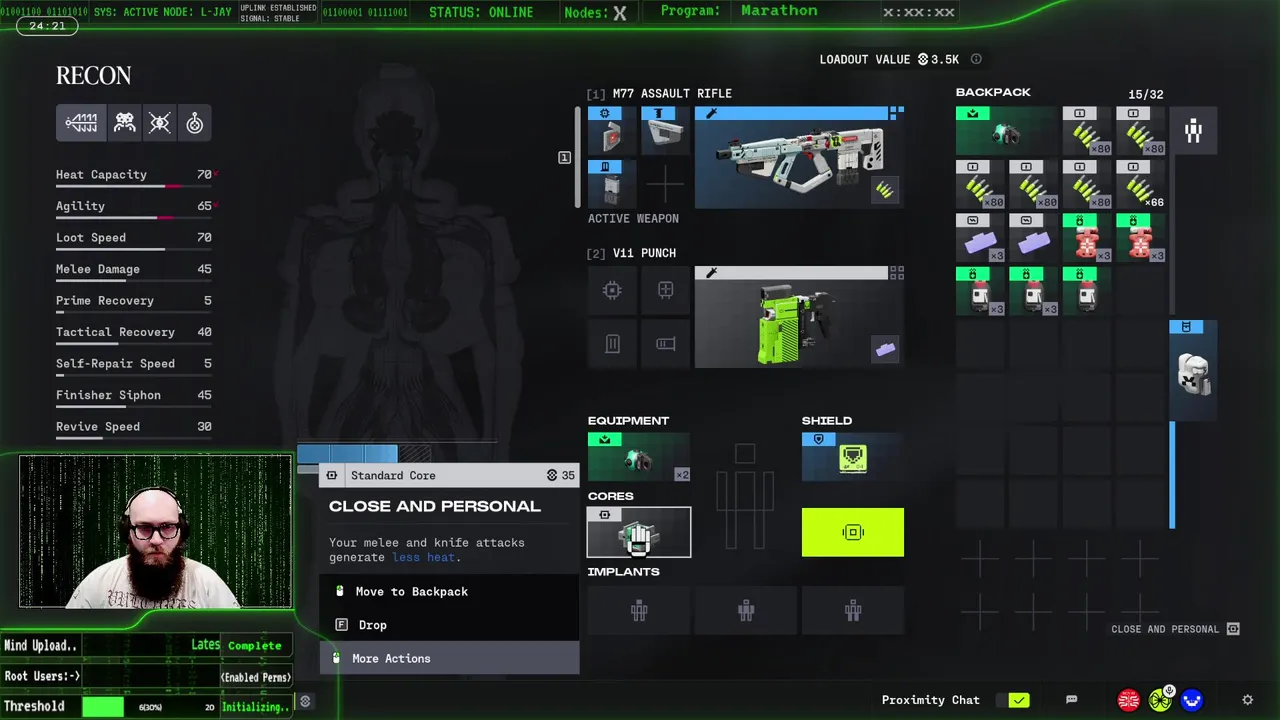This screenshot has width=1280, height=720.
Task: Click the Loot Speed stat row
Action: 134,238
